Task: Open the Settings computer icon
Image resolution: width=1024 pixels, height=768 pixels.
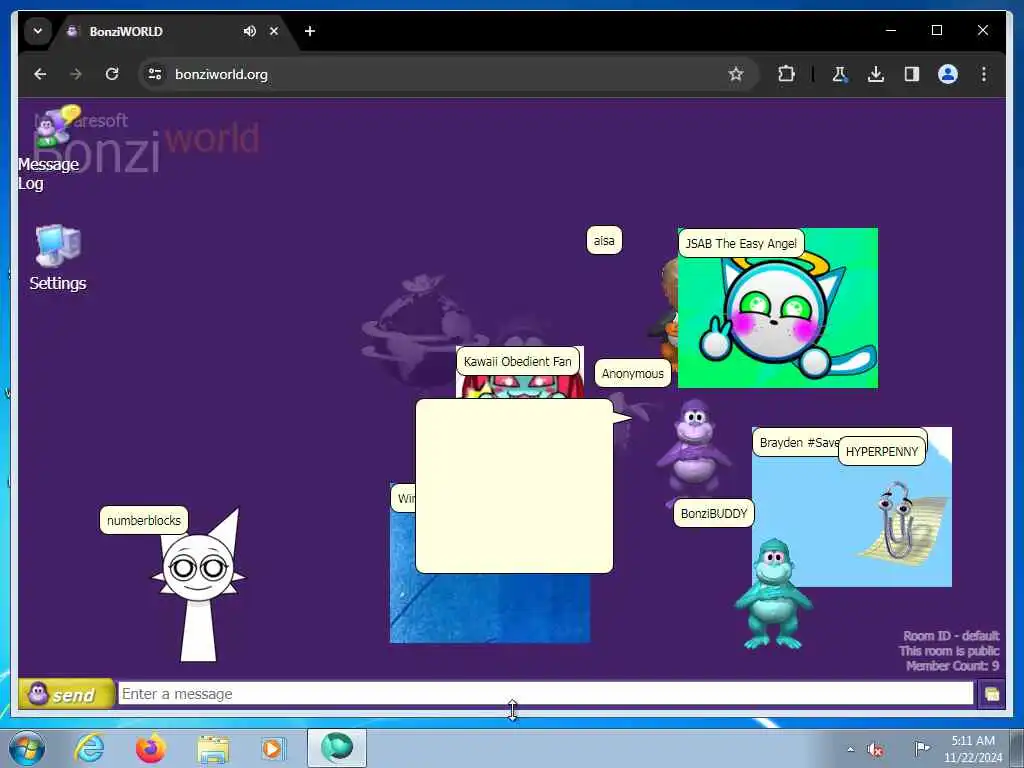Action: tap(57, 257)
